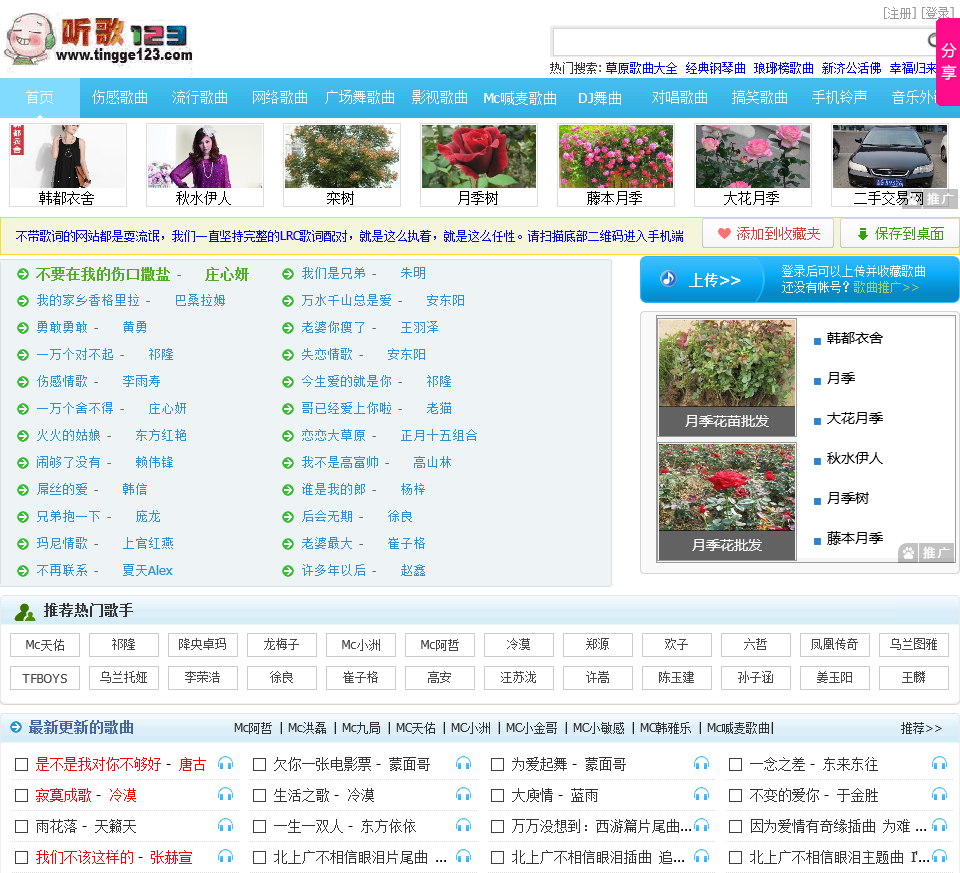Click the headphone icon next to 寂寞成歌
This screenshot has height=873, width=960.
(x=225, y=795)
